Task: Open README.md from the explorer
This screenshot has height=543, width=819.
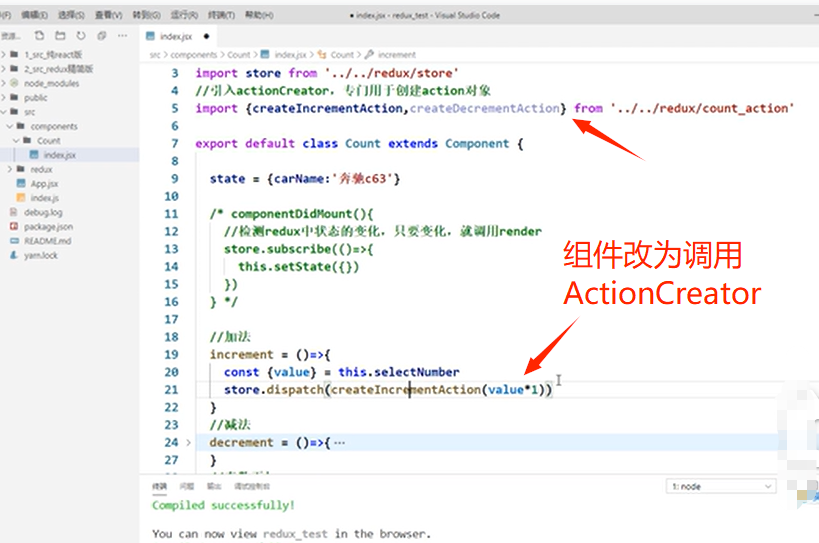Action: pos(47,241)
